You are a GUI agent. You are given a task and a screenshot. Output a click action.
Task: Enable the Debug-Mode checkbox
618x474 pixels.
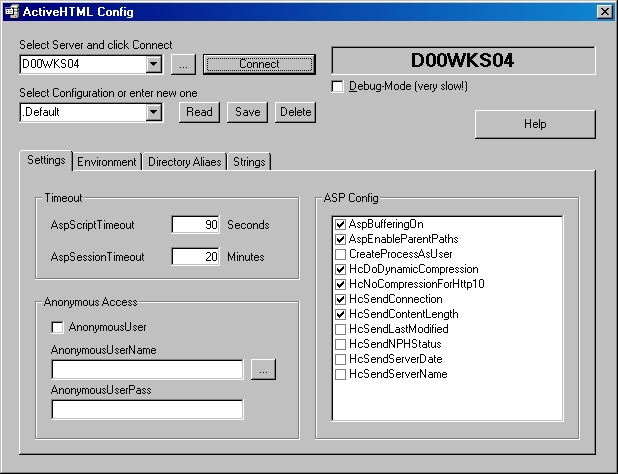click(338, 86)
